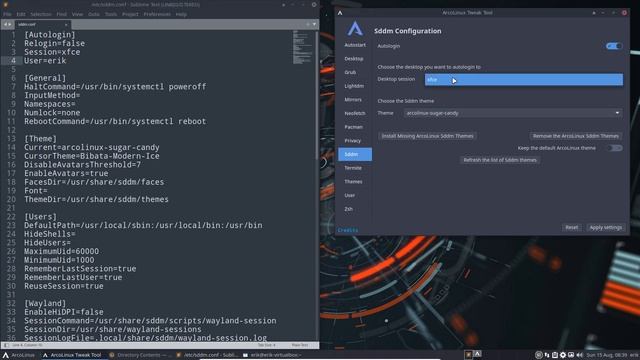
Task: Open the Help menu in Sublime
Action: [181, 14]
